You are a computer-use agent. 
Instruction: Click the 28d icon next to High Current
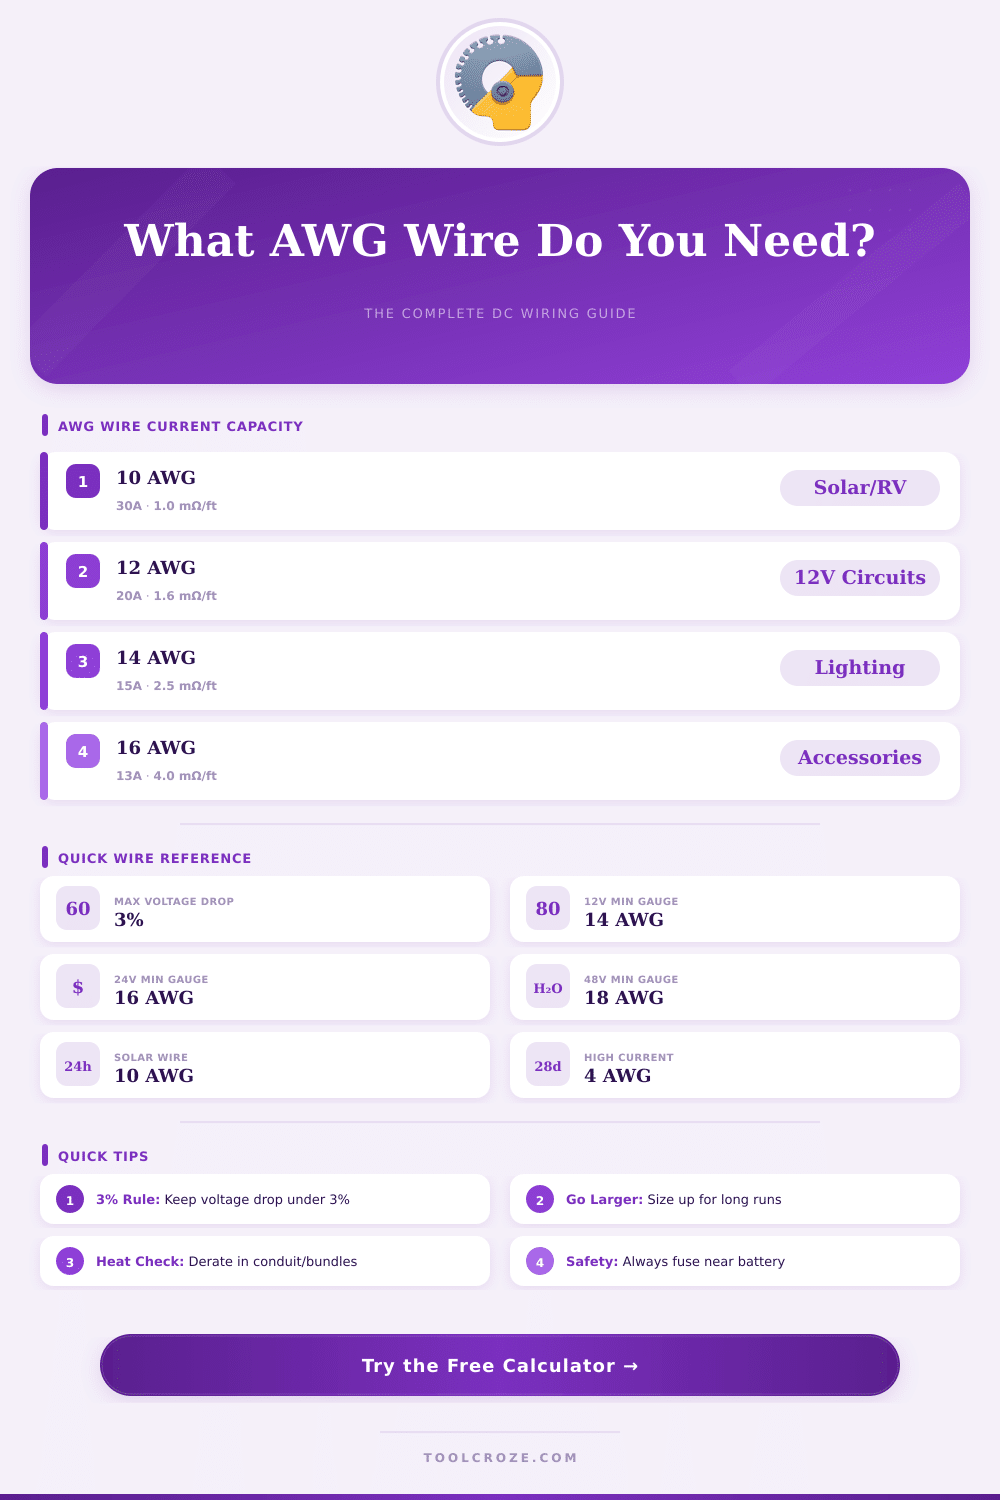[548, 1065]
